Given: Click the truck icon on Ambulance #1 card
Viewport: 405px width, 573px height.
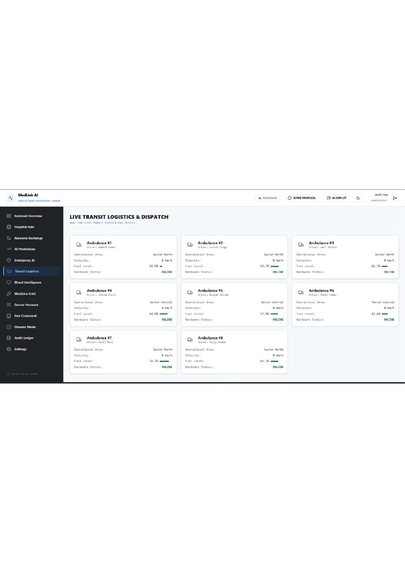Looking at the screenshot, I should click(79, 244).
